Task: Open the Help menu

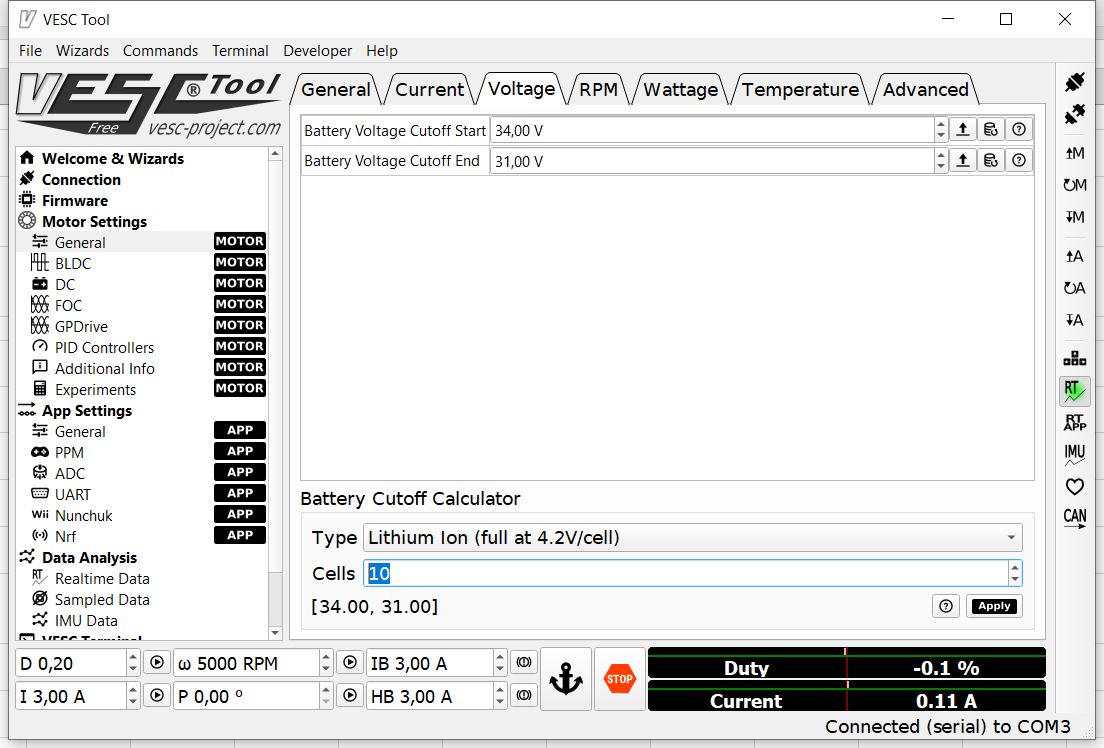Action: pyautogui.click(x=382, y=51)
